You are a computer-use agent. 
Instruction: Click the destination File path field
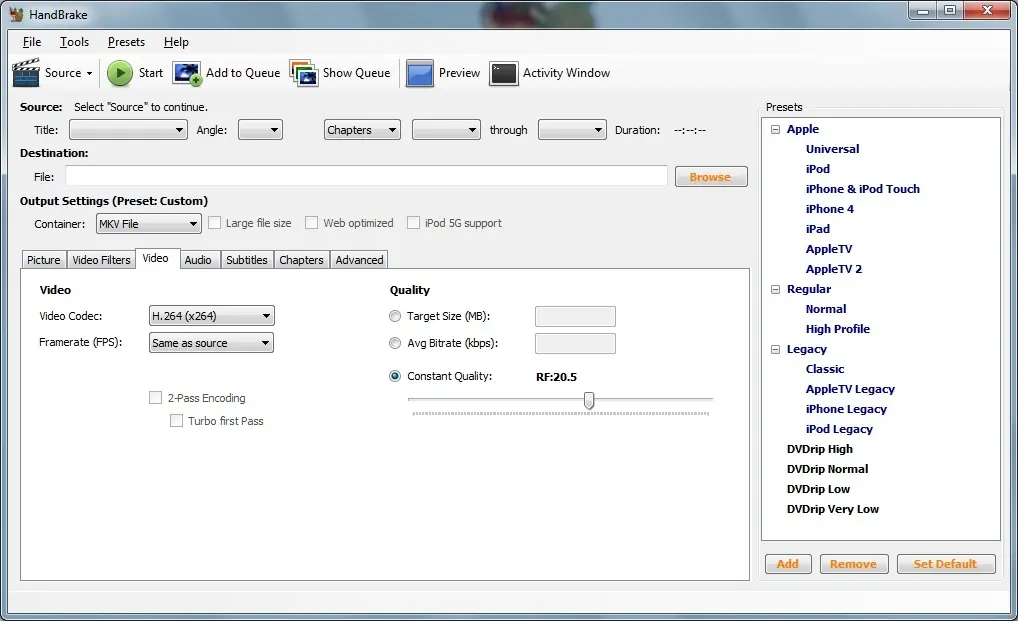tap(366, 176)
